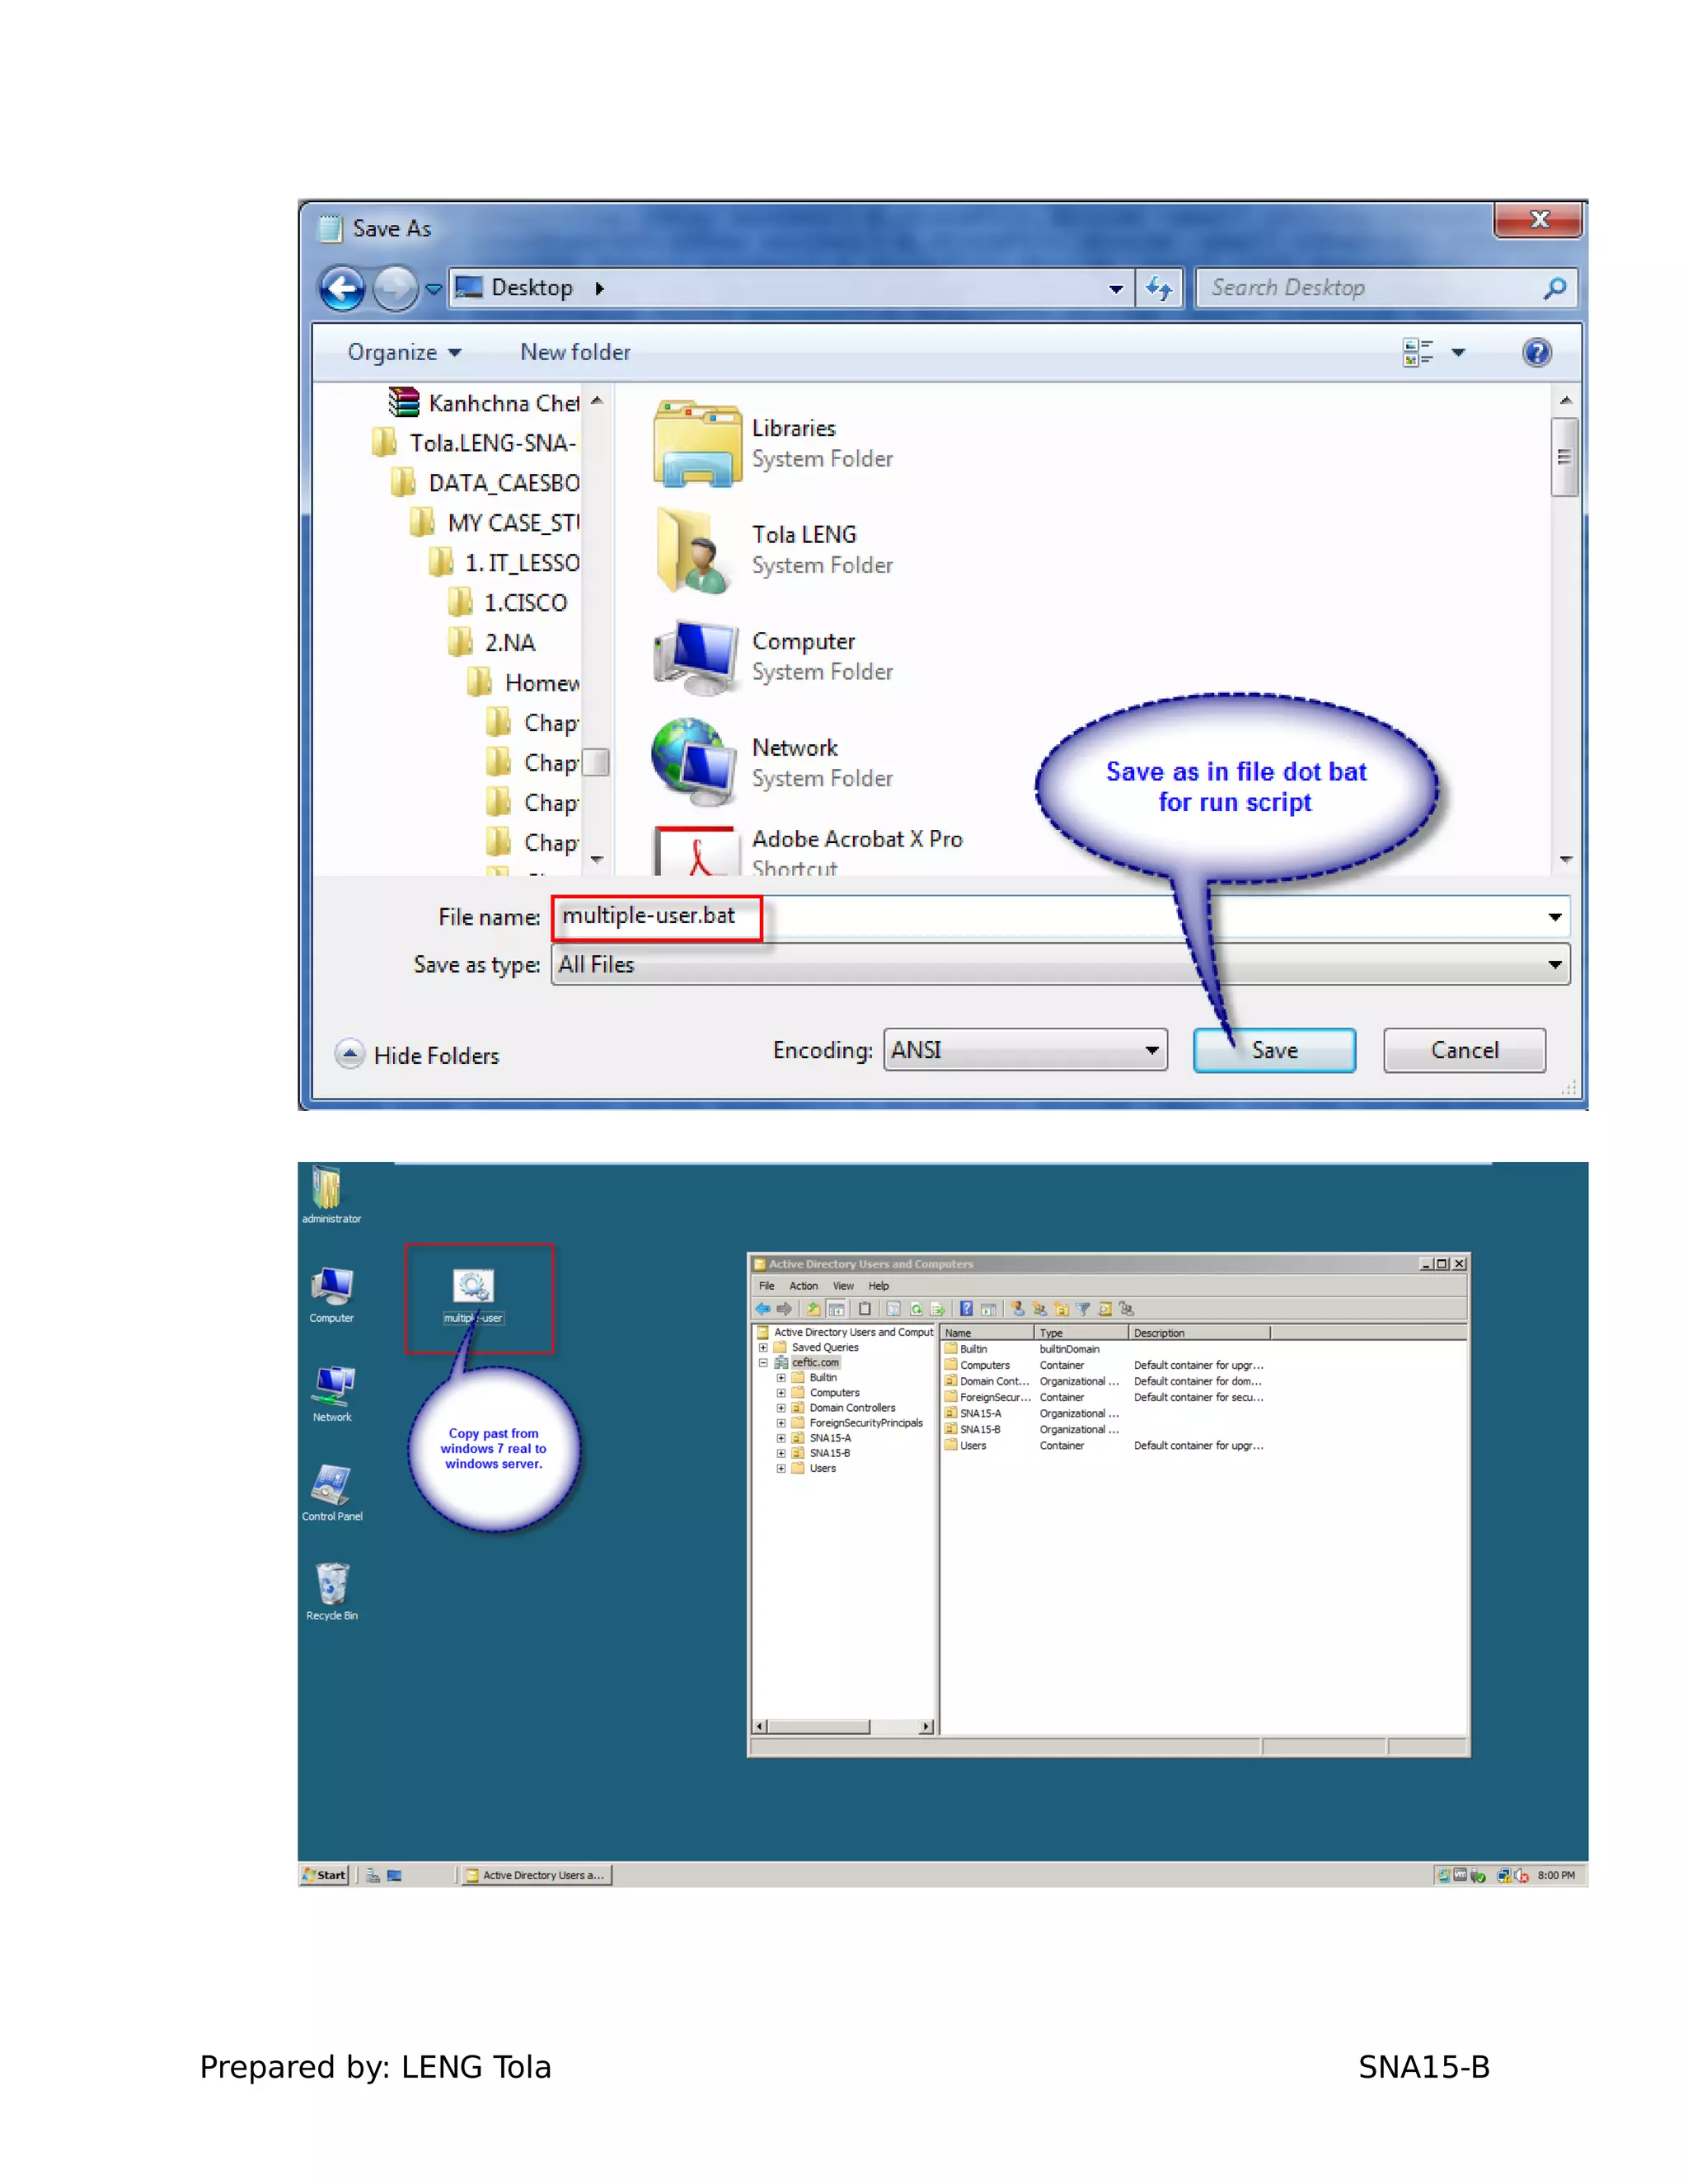Click the create new user icon in AD toolbar
The height and width of the screenshot is (2184, 1688).
click(1018, 1309)
